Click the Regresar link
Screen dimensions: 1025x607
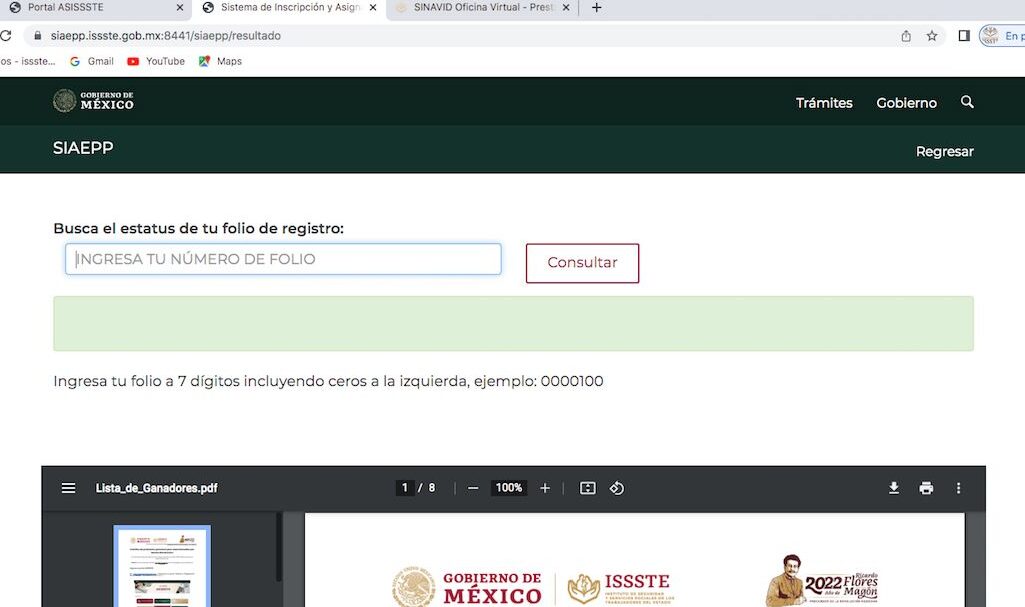tap(944, 150)
